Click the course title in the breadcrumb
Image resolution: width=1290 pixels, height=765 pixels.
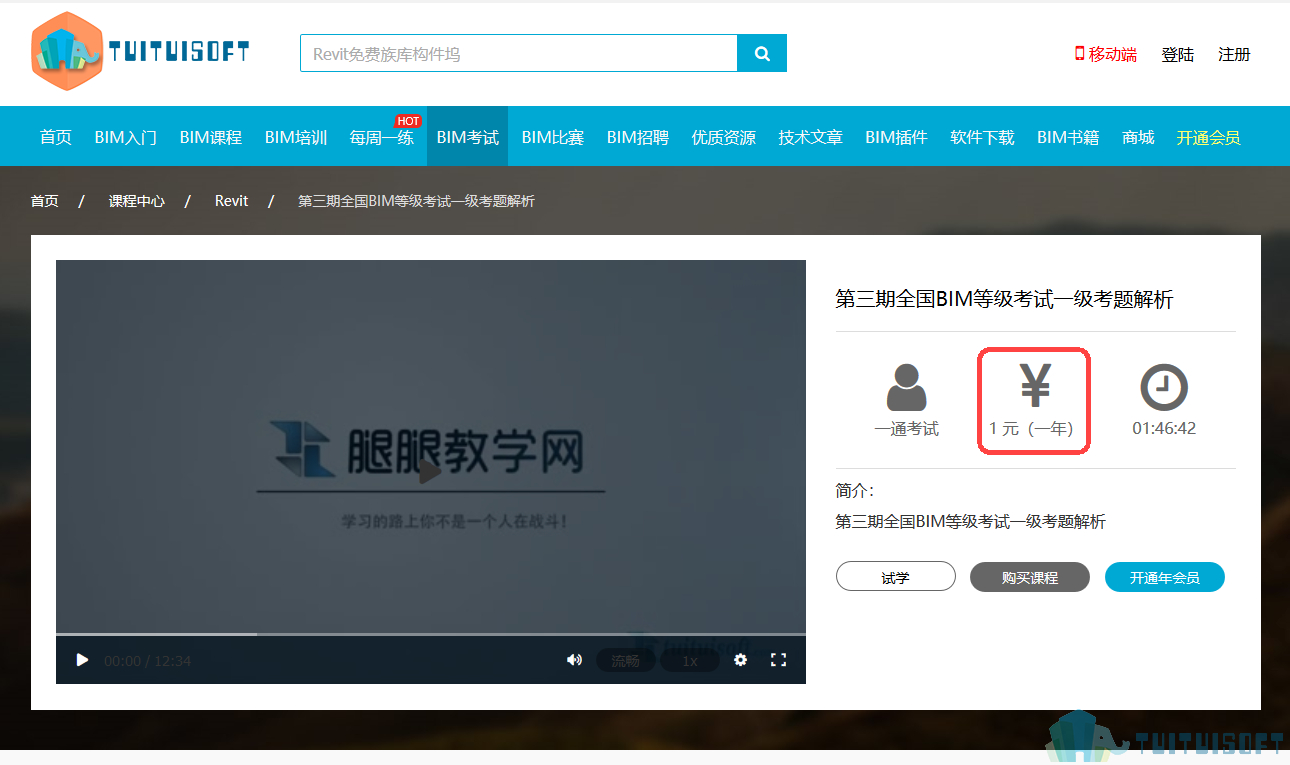[x=416, y=201]
